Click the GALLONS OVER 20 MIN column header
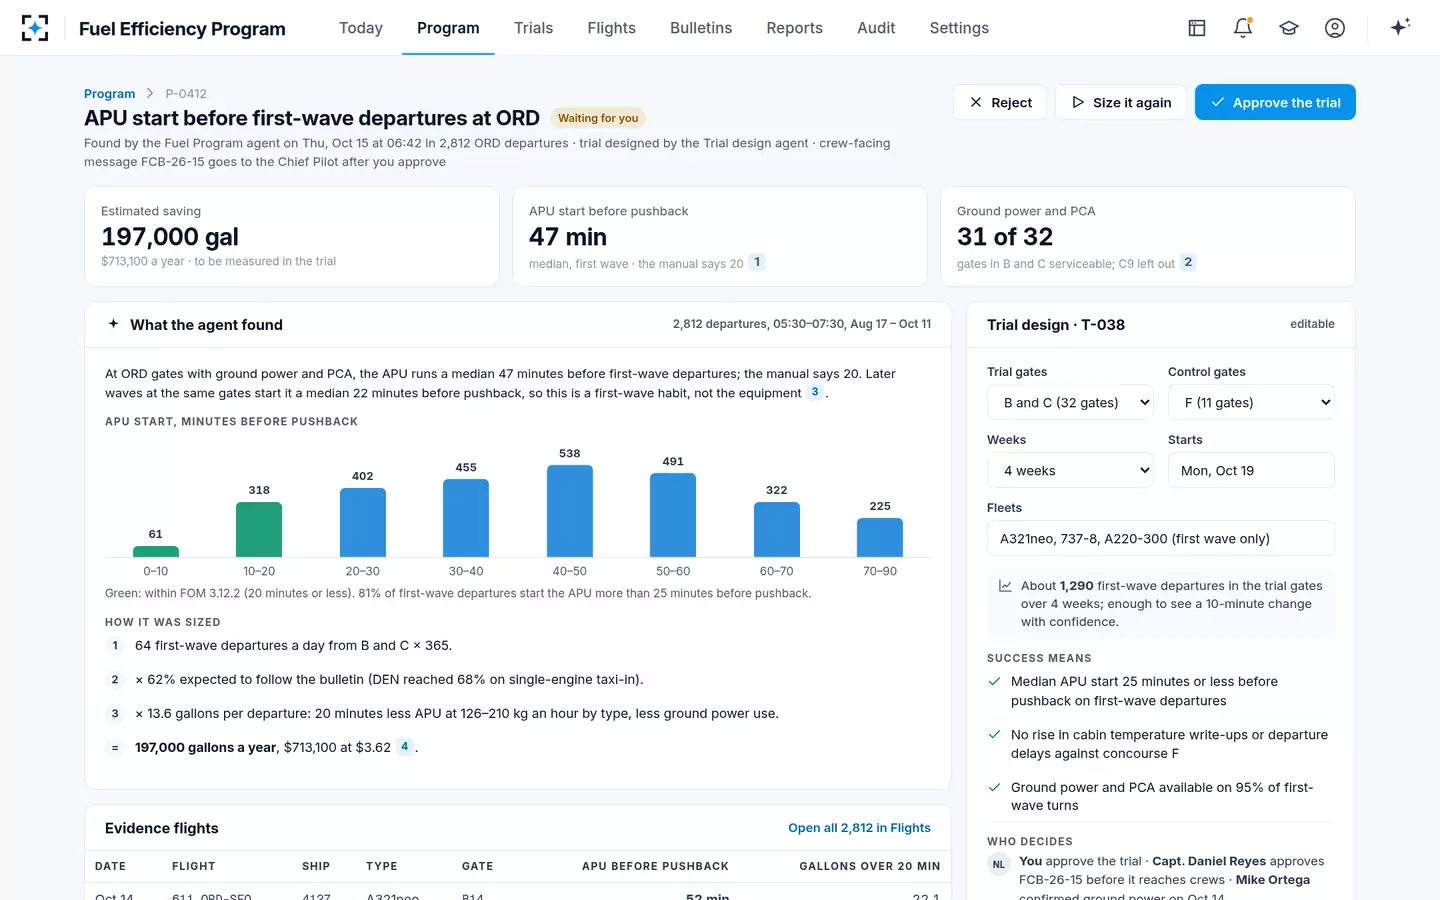The height and width of the screenshot is (900, 1440). (x=870, y=866)
